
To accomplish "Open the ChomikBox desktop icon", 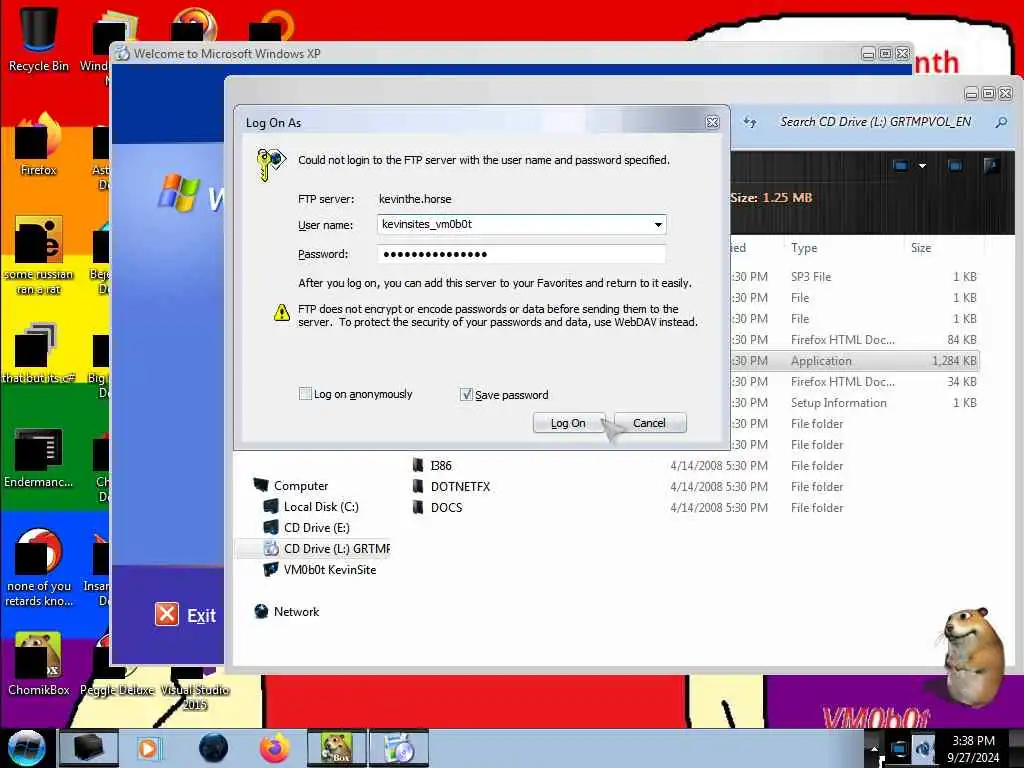I will click(39, 663).
